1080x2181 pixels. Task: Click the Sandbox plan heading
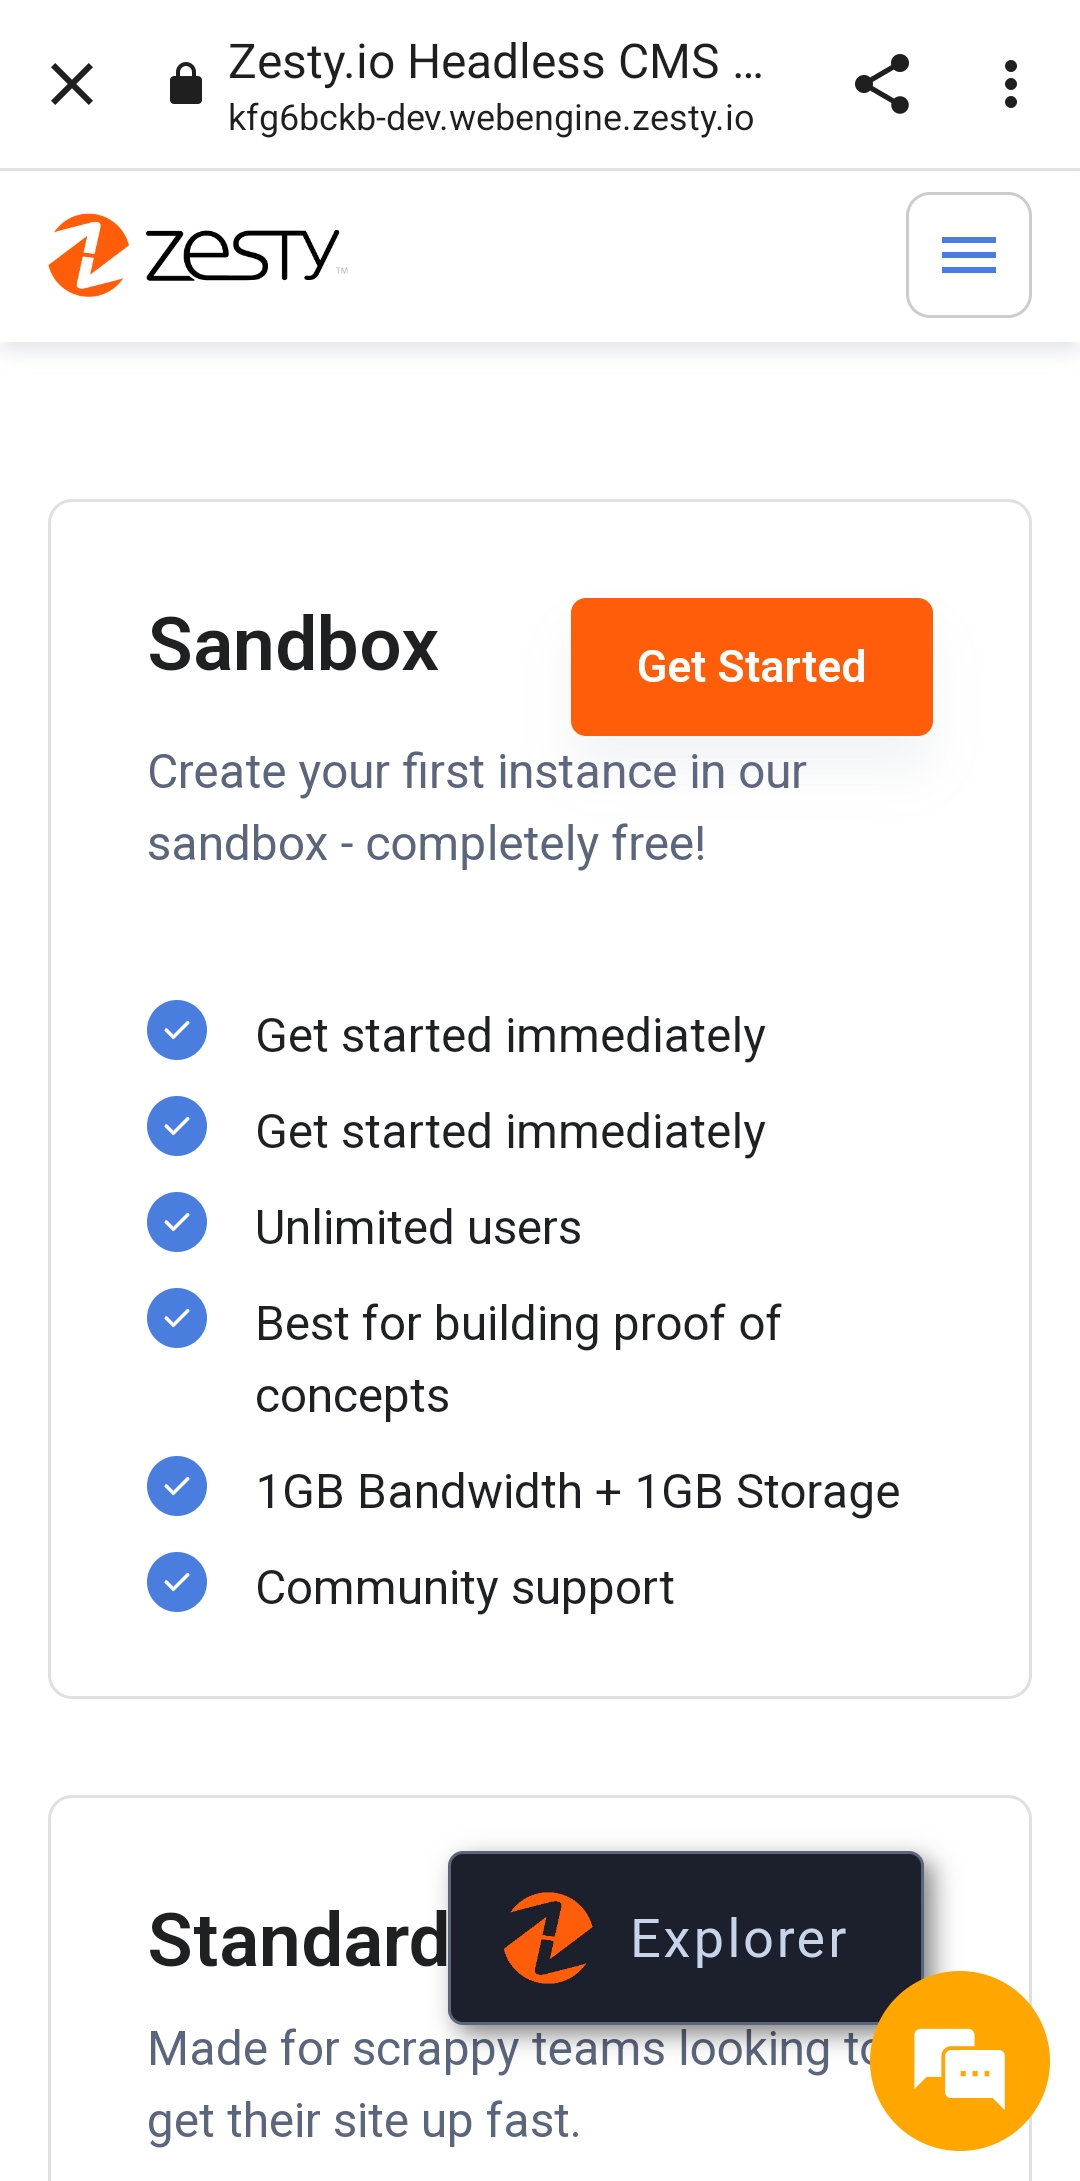pyautogui.click(x=294, y=646)
